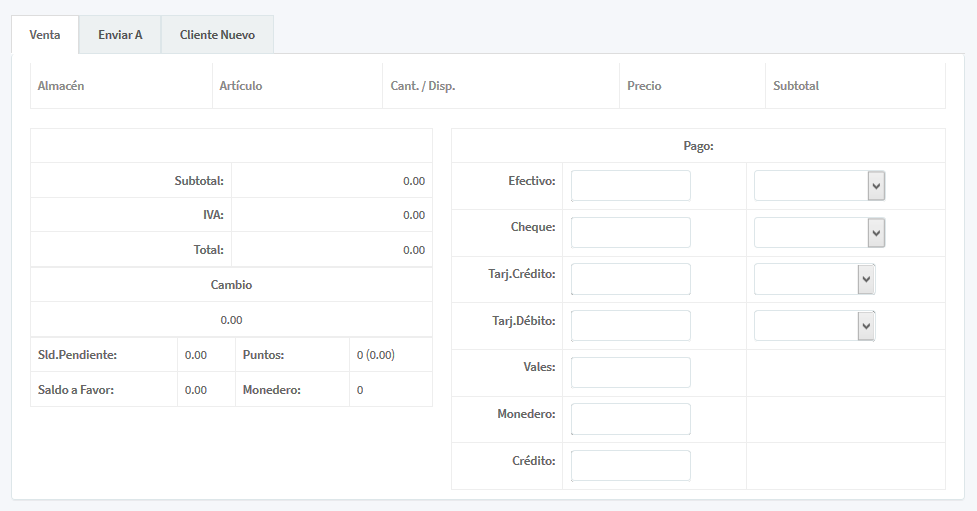Click the Precio column header
Screen dimensions: 977x511
click(644, 86)
